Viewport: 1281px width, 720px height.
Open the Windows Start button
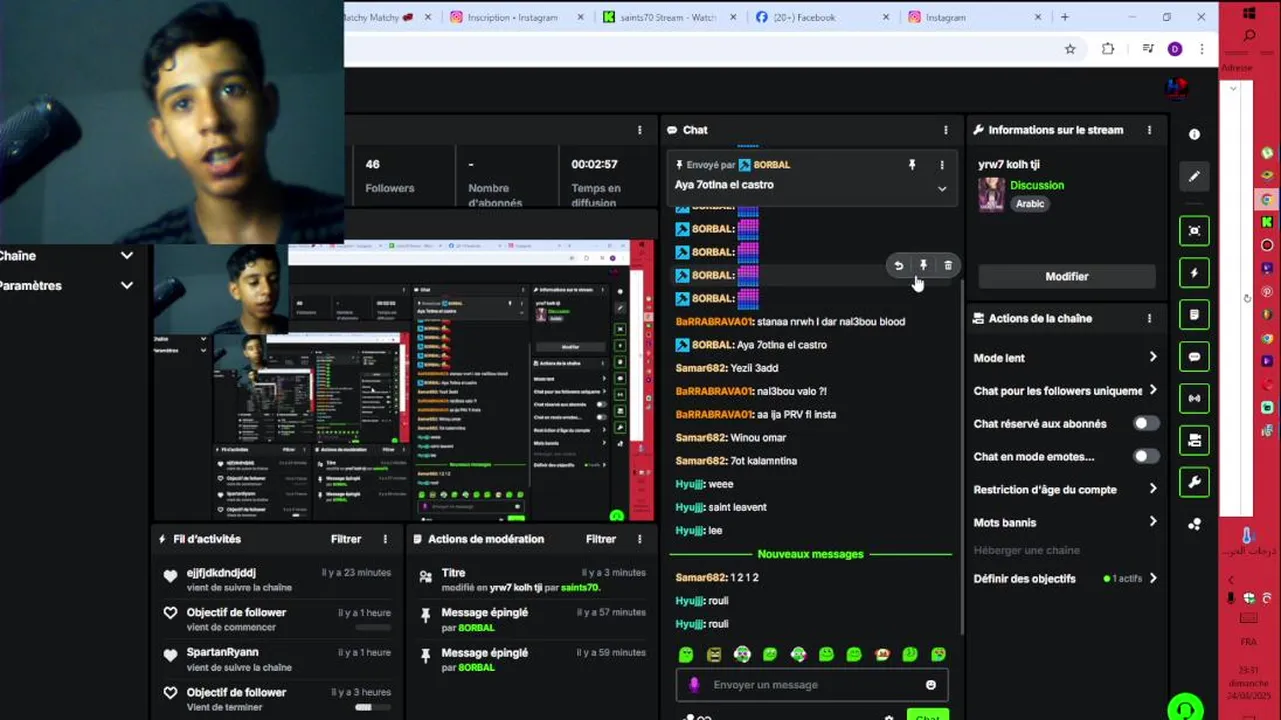[1249, 13]
